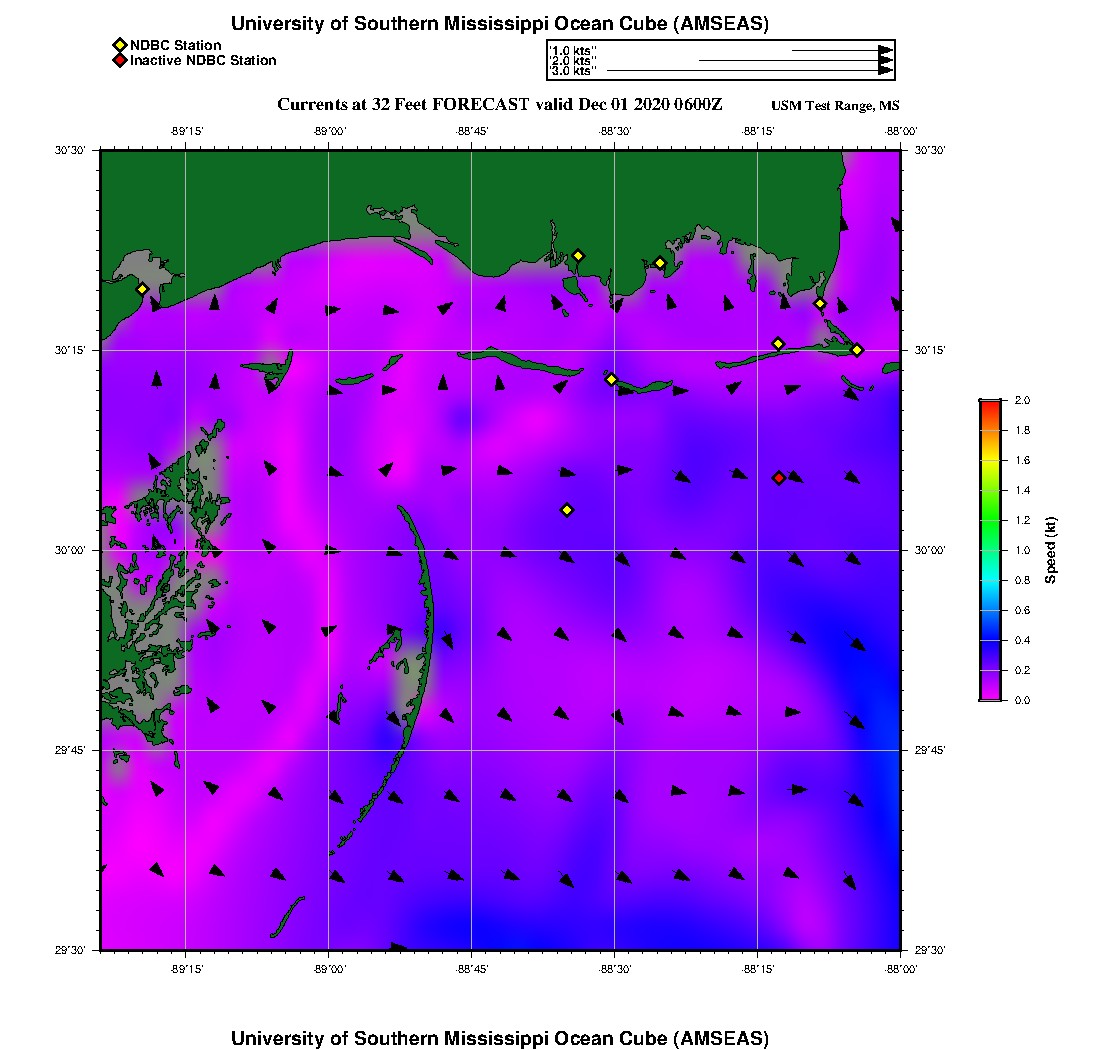Select the yellow station on the island near -88°30'
Viewport: 1100px width, 1050px height.
611,379
